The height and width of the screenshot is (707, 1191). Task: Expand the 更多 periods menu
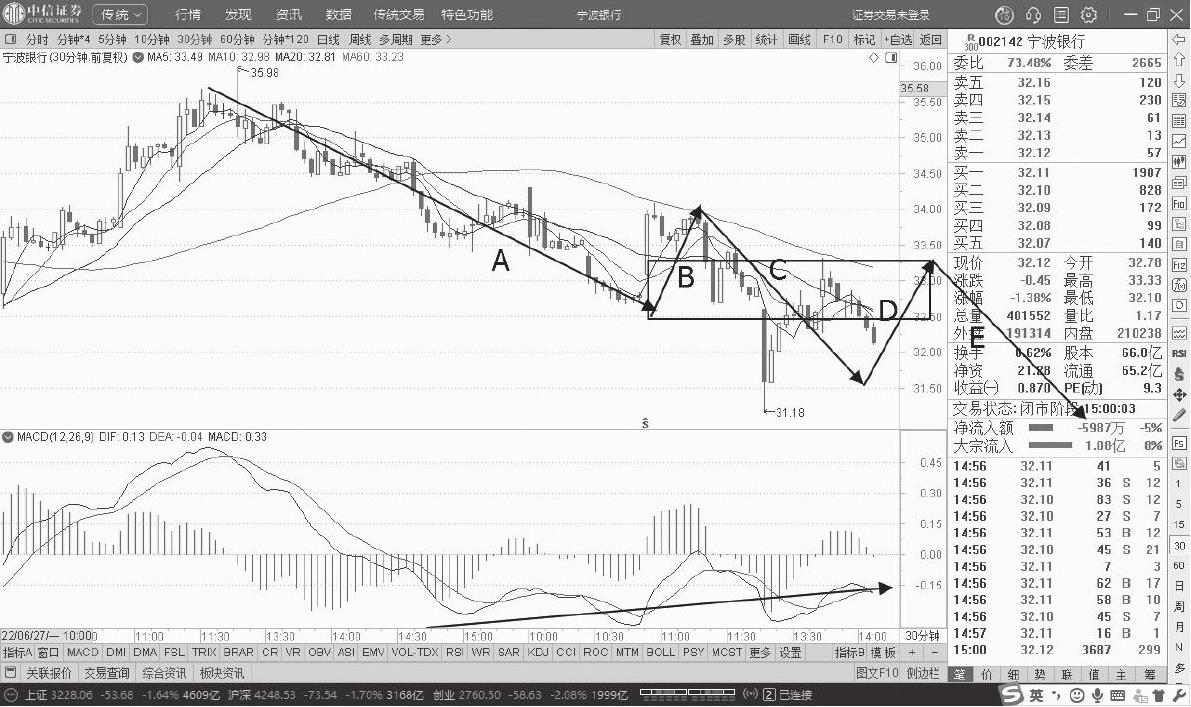pos(435,39)
